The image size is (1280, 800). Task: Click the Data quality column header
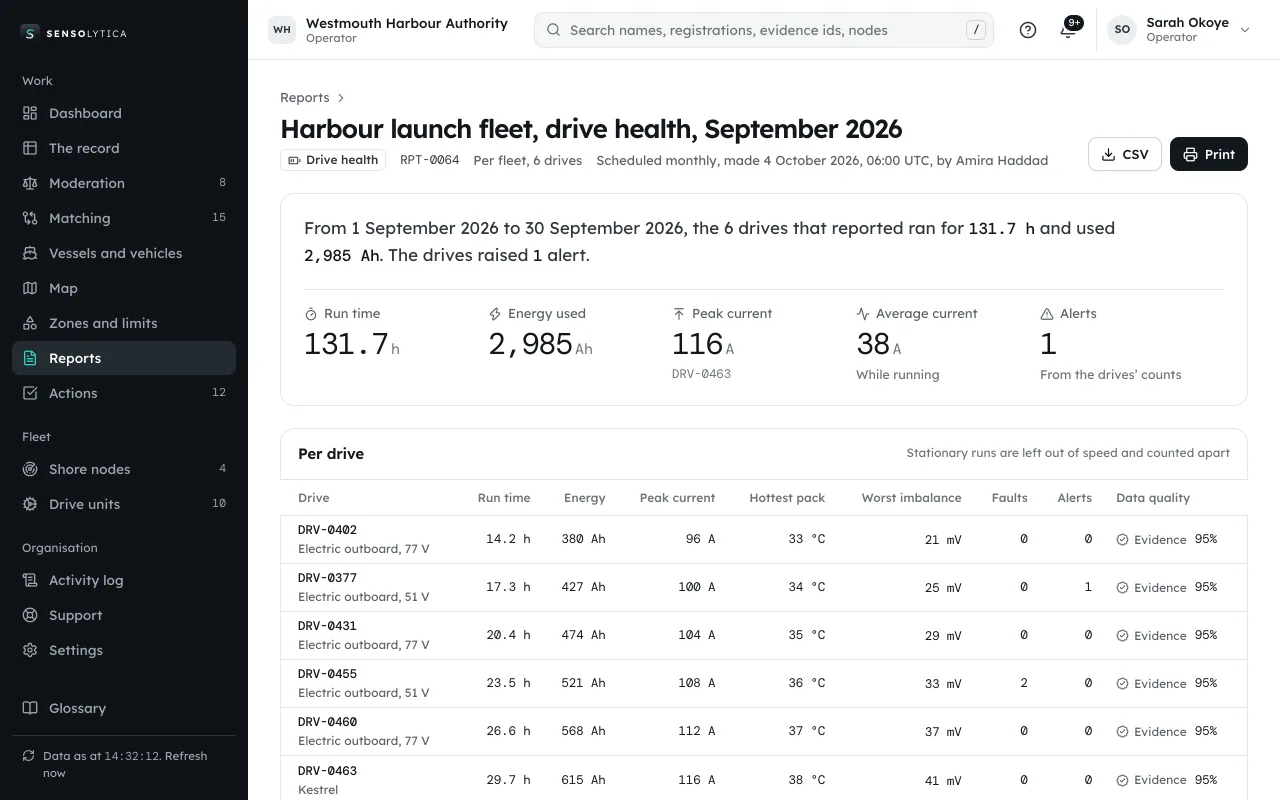pos(1153,497)
